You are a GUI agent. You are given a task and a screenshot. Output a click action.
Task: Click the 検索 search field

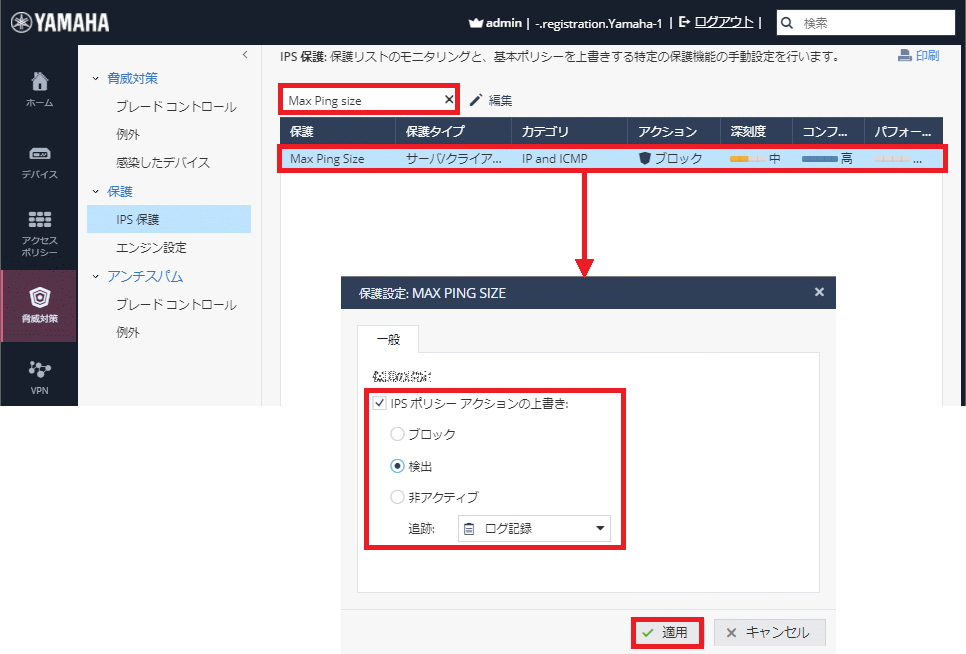[x=870, y=22]
